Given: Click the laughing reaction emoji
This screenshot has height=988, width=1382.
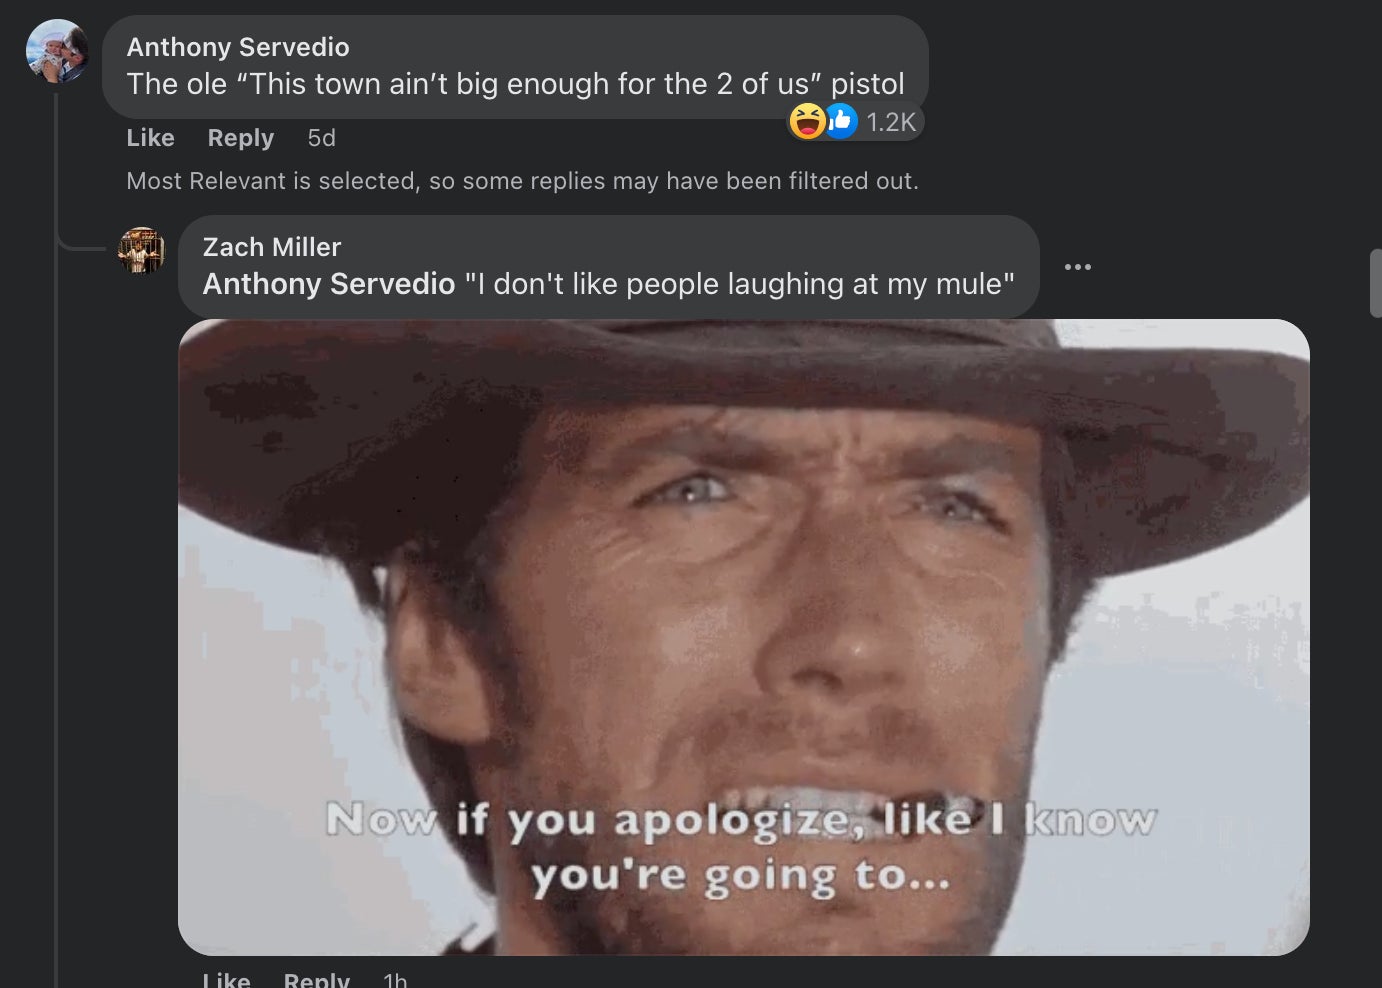Looking at the screenshot, I should [x=807, y=121].
